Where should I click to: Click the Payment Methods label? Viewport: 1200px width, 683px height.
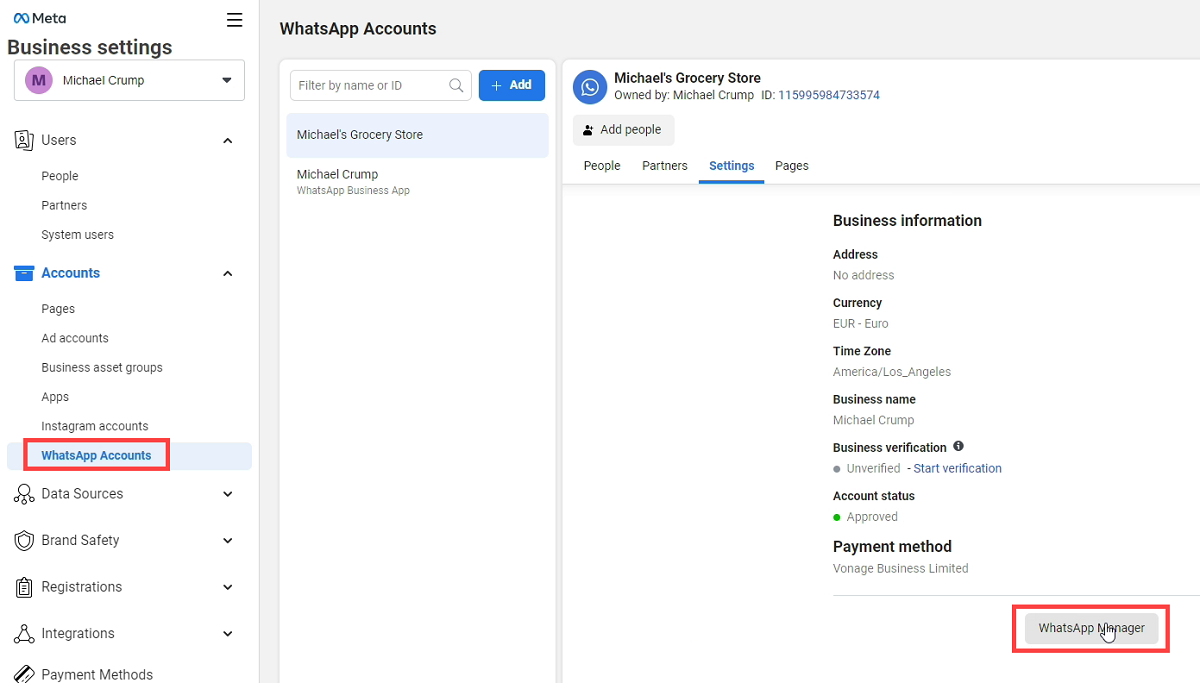97,675
